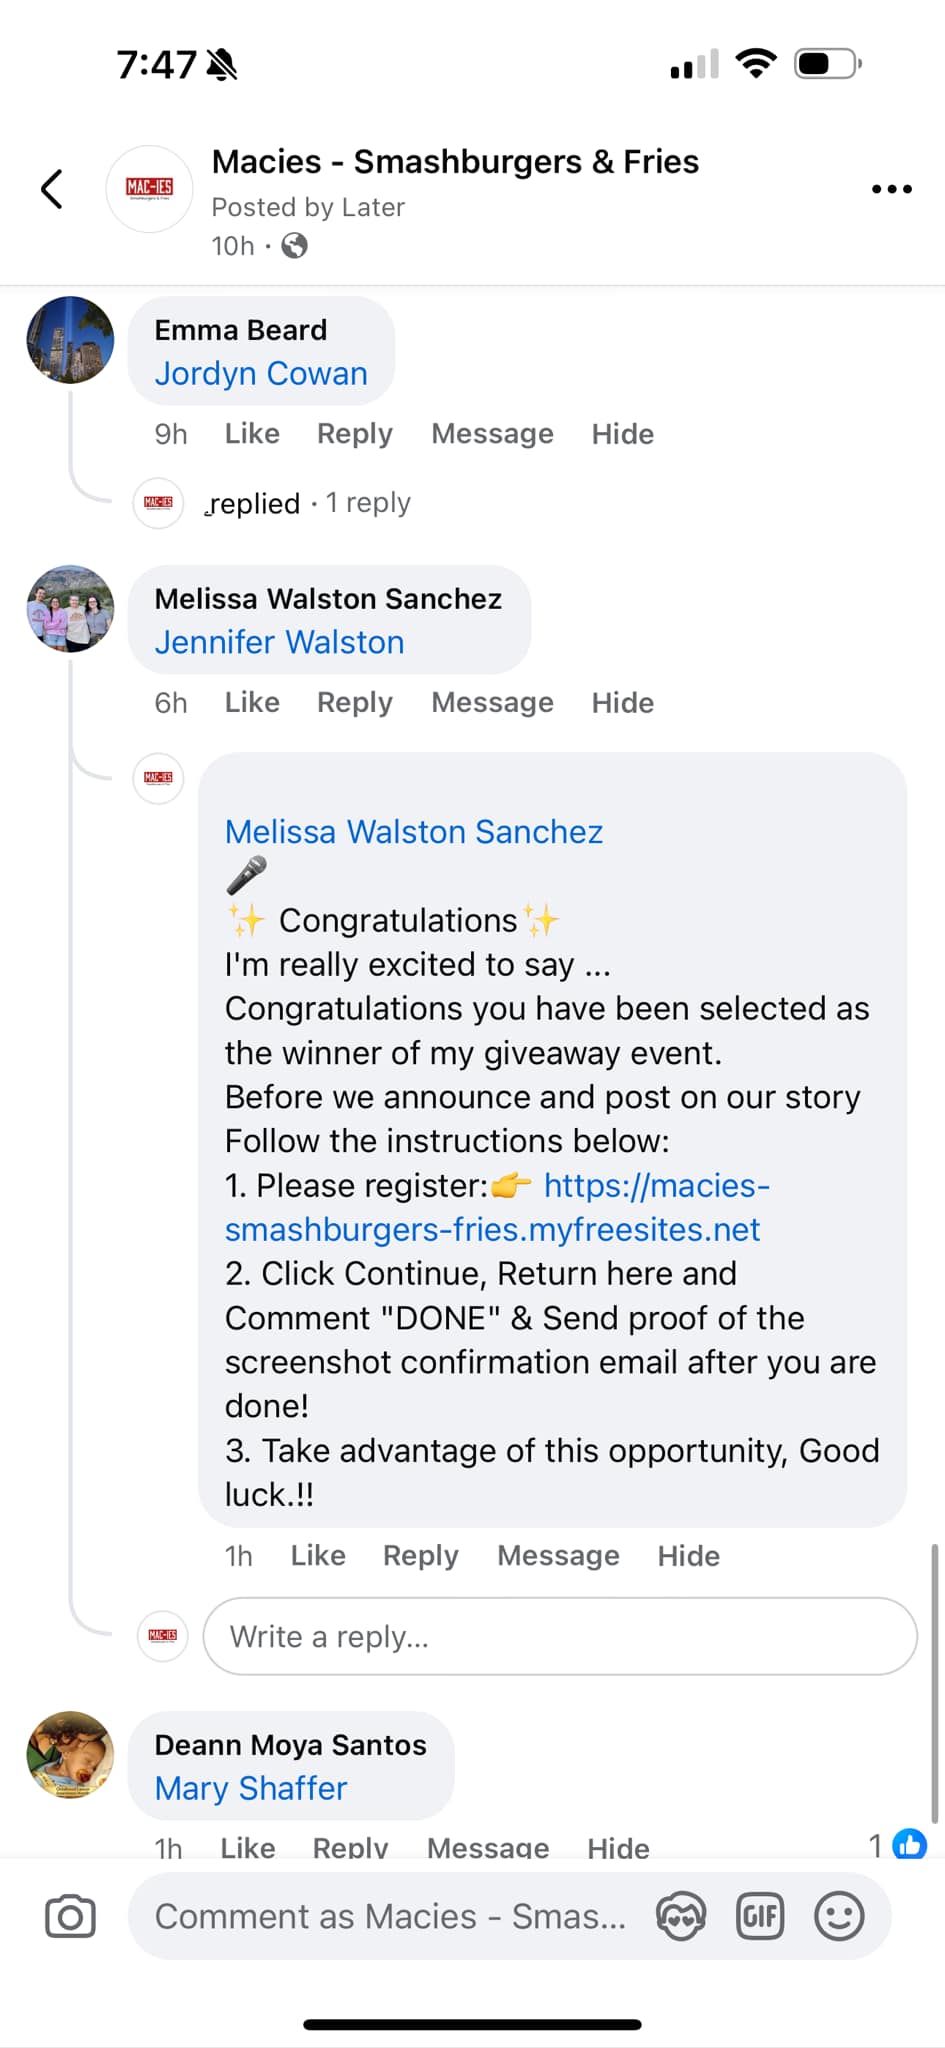The image size is (945, 2048).
Task: Focus the 'Write a reply...' field
Action: (x=559, y=1636)
